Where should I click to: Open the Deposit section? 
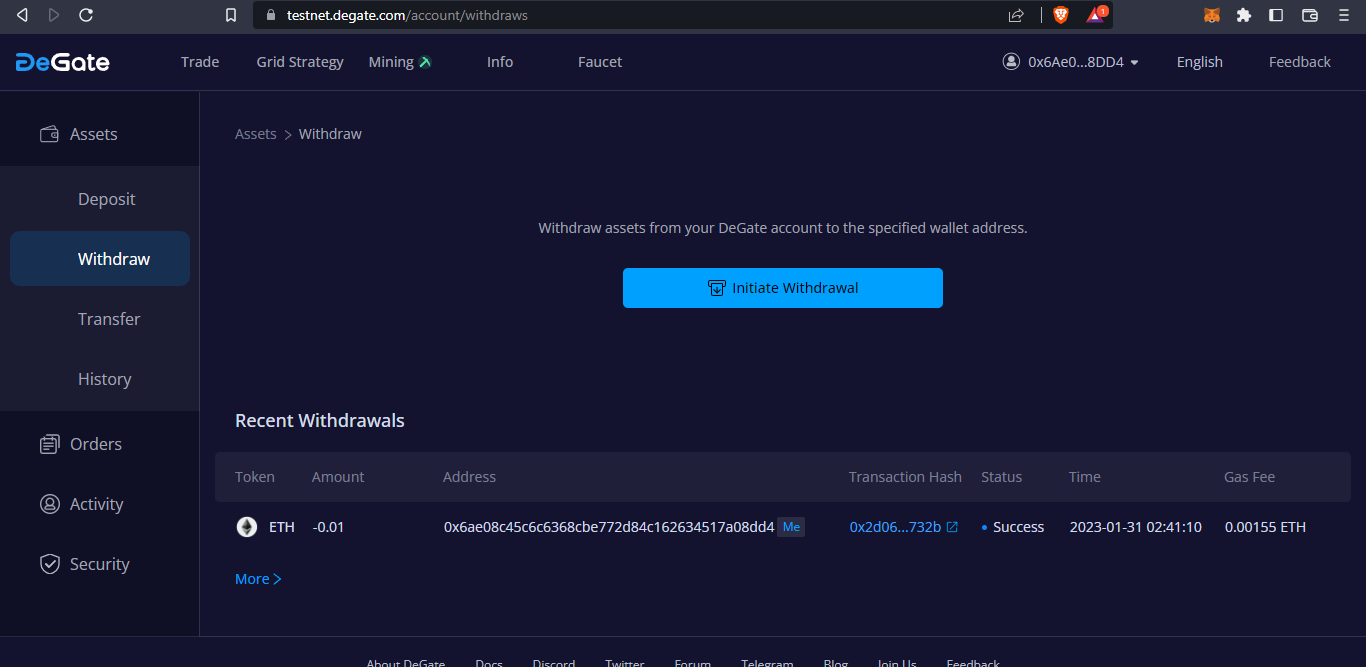tap(100, 199)
